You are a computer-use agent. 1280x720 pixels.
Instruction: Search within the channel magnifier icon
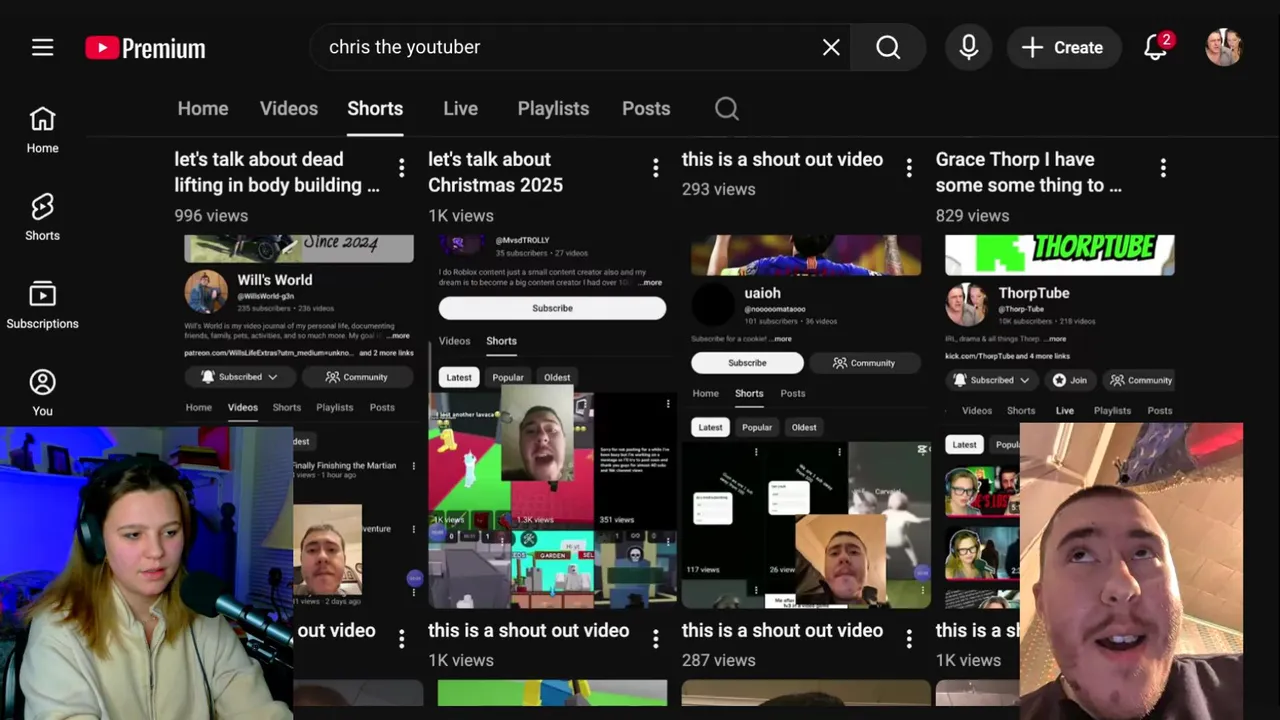click(x=727, y=108)
